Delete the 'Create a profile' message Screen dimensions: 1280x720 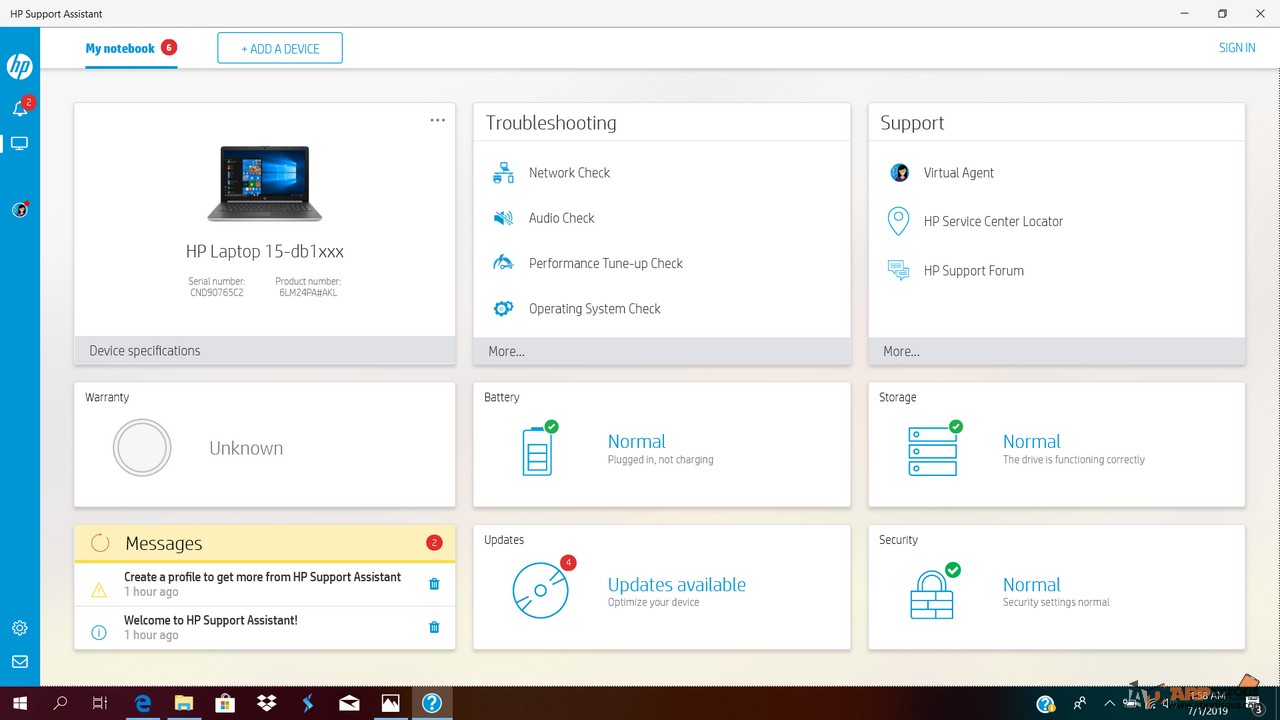[x=434, y=584]
